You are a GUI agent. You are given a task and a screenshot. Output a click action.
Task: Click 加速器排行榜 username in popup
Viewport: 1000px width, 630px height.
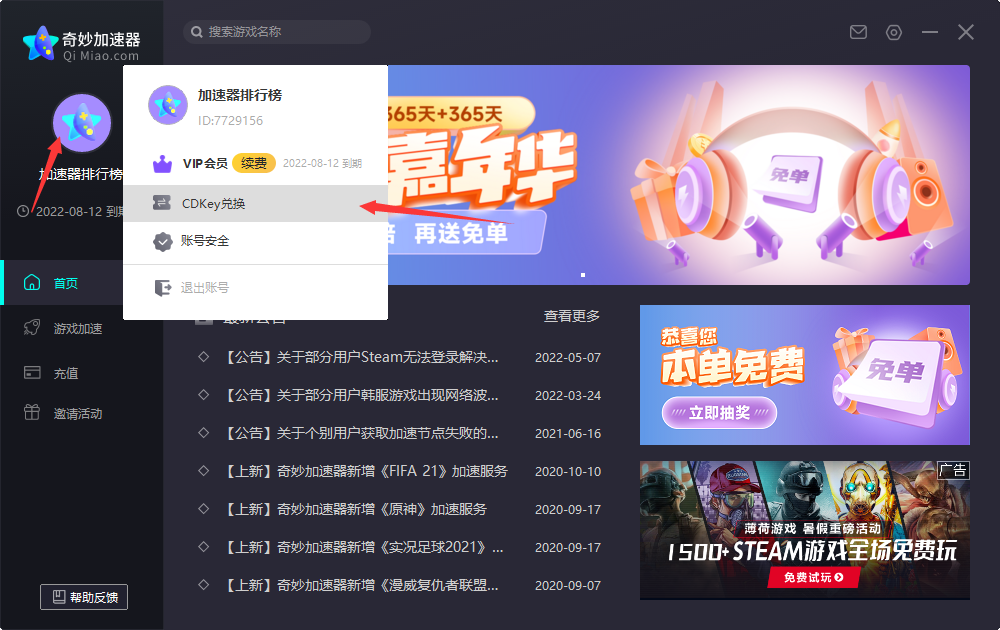point(240,95)
